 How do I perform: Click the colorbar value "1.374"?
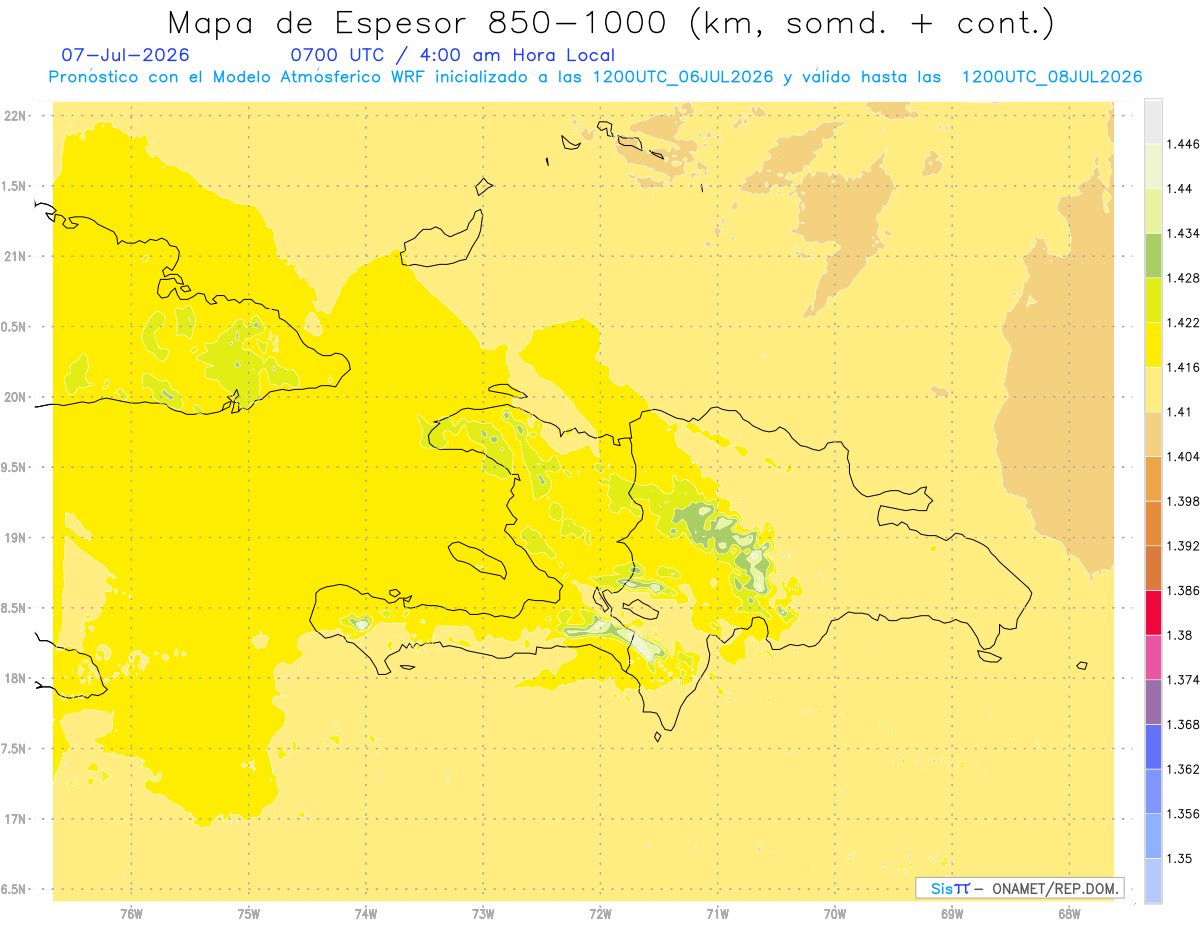pyautogui.click(x=1184, y=680)
